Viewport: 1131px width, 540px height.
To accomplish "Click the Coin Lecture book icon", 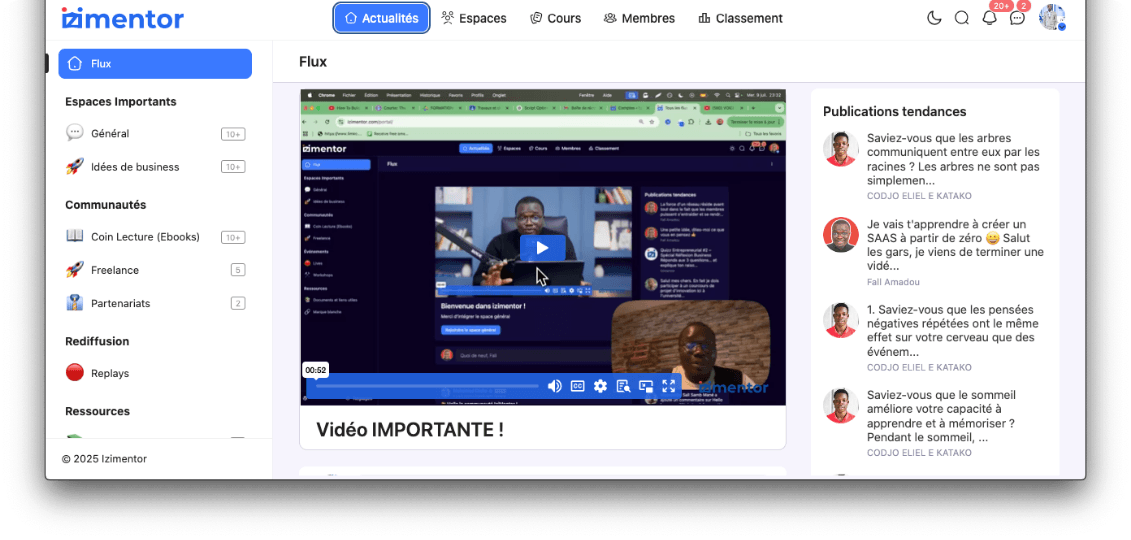I will pos(75,236).
